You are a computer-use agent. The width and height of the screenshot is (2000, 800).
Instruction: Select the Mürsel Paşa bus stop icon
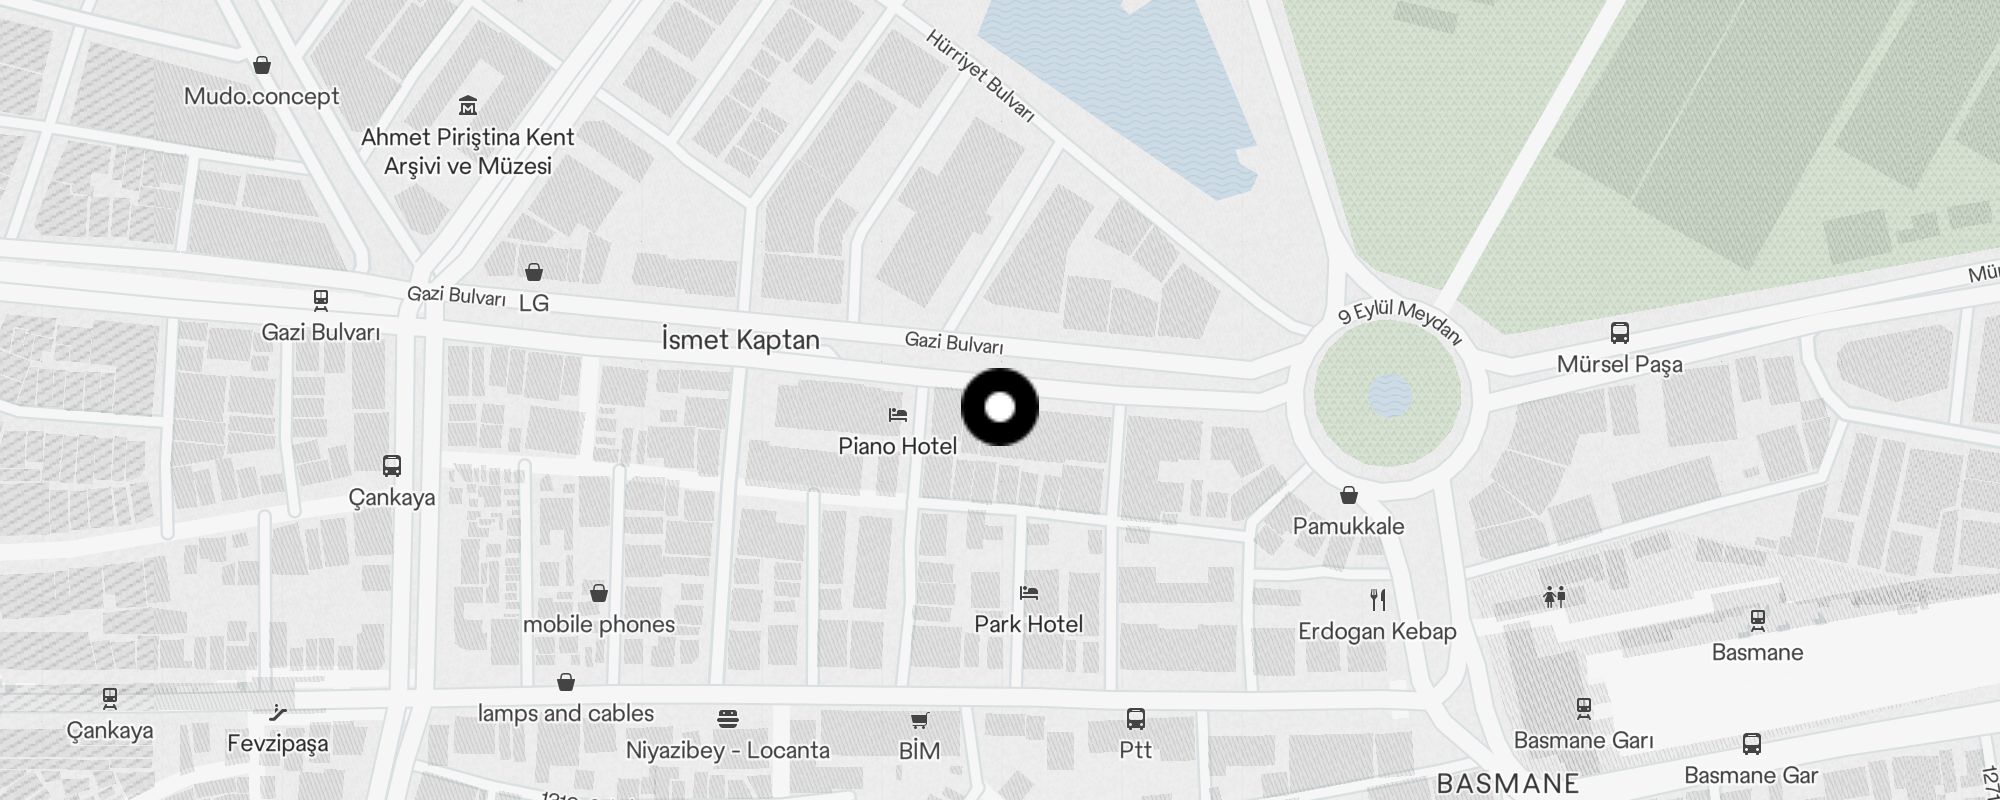tap(1620, 332)
